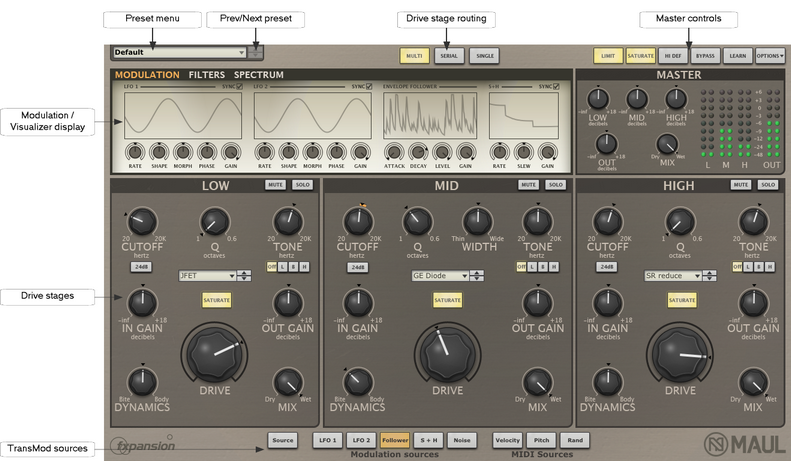Toggle the LOW band SATURATE button
Image resolution: width=791 pixels, height=461 pixels.
(216, 300)
